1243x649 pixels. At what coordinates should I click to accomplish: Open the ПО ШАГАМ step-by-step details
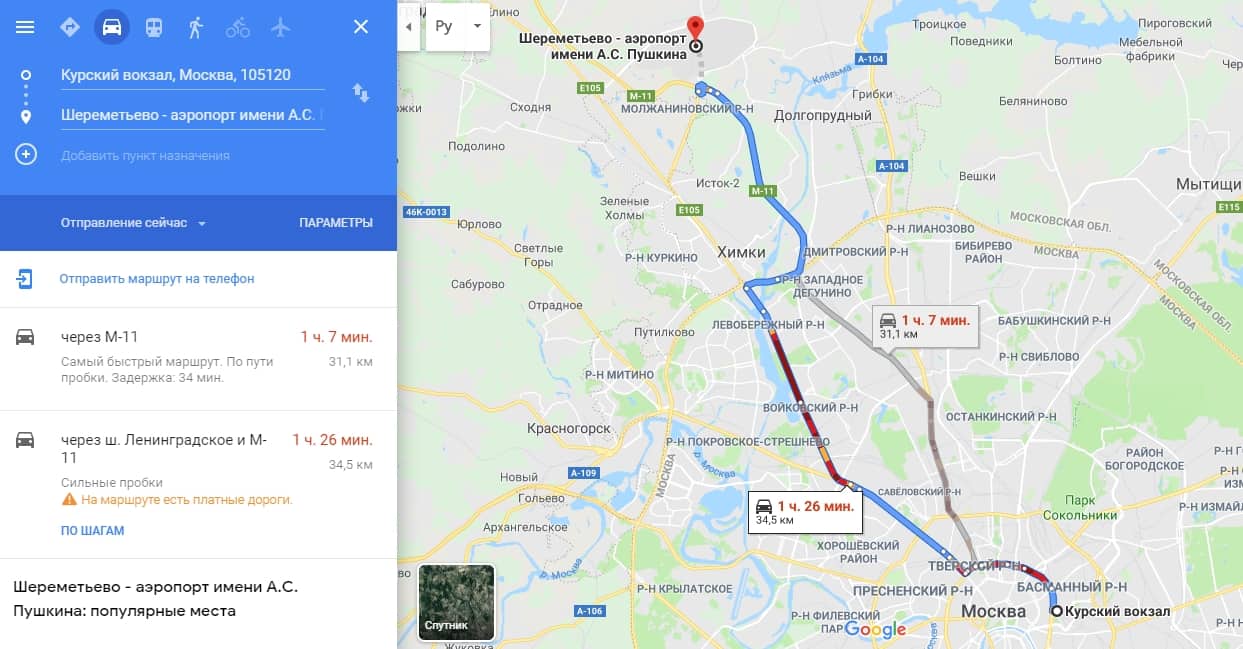[92, 530]
